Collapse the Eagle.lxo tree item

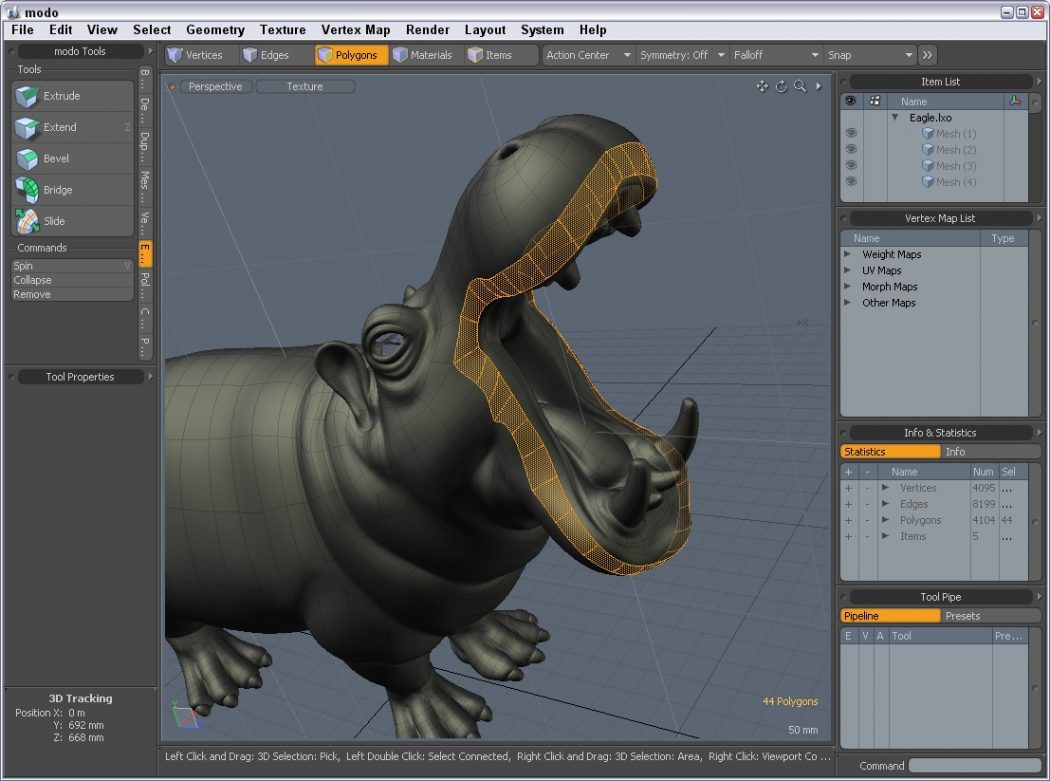click(x=895, y=118)
